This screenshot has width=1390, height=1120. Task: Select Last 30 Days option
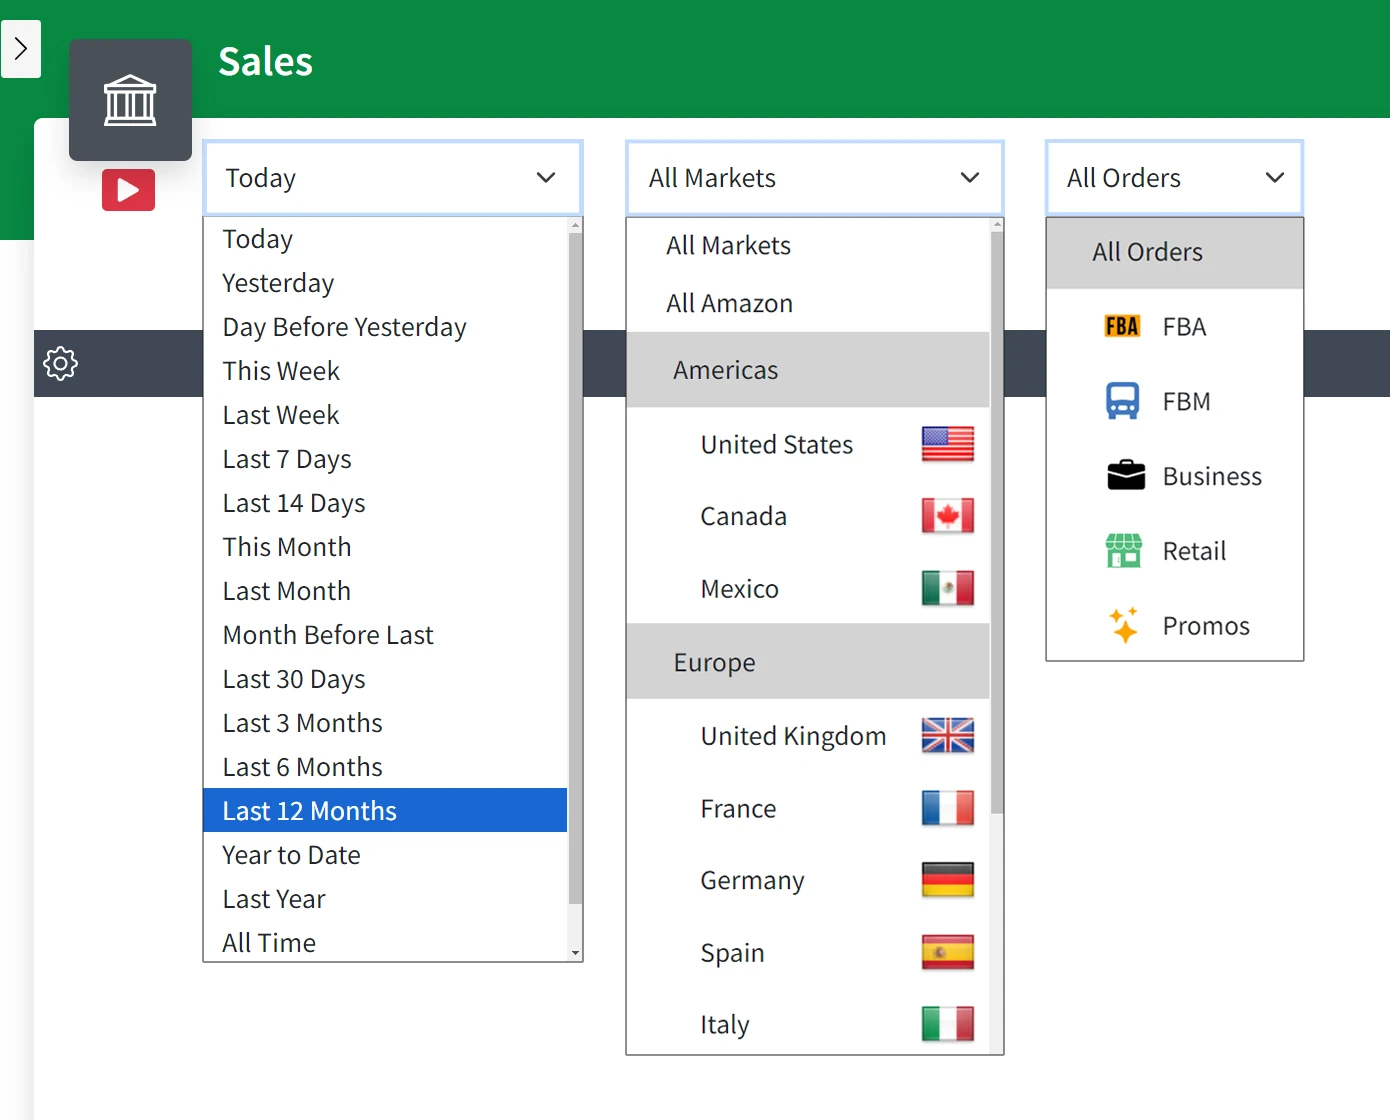click(385, 679)
